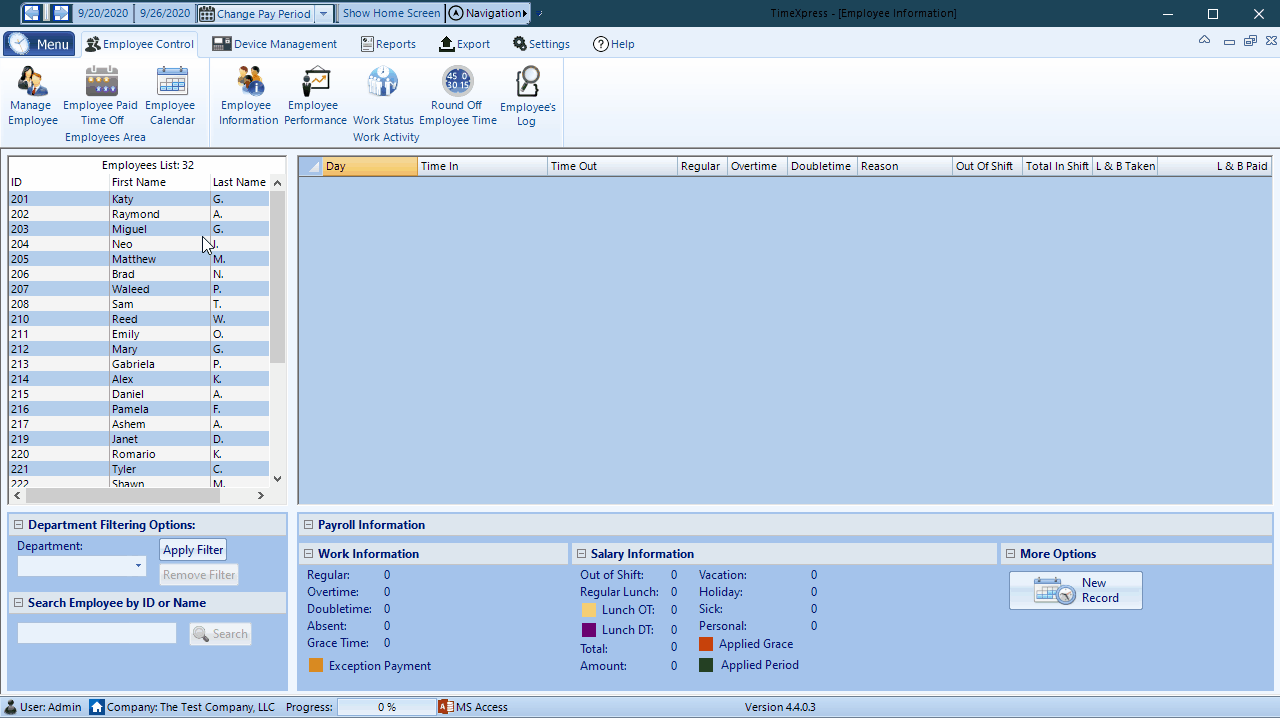Open Manage Employee icon
Image resolution: width=1280 pixels, height=720 pixels.
click(x=33, y=83)
